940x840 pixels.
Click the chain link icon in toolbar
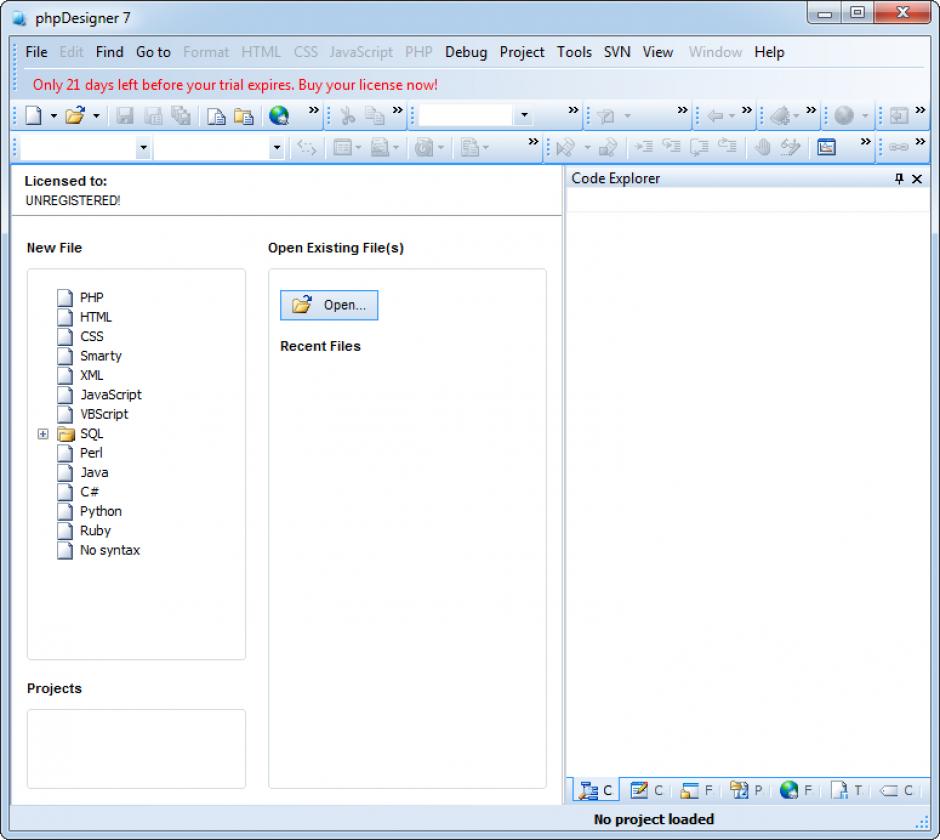tap(898, 147)
